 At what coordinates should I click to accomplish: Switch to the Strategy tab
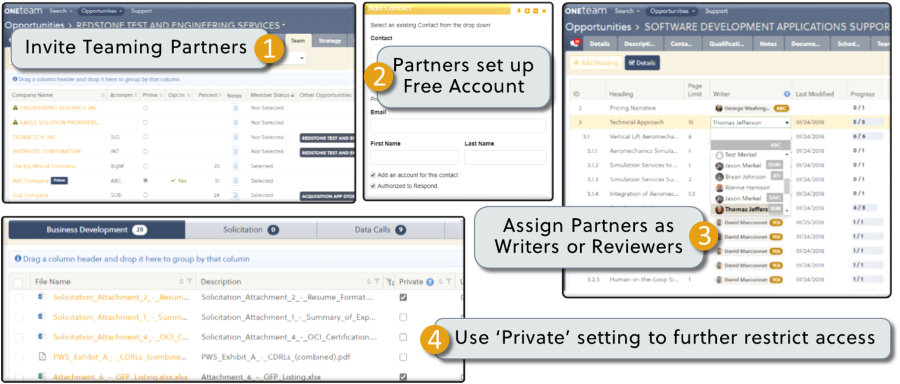[329, 41]
